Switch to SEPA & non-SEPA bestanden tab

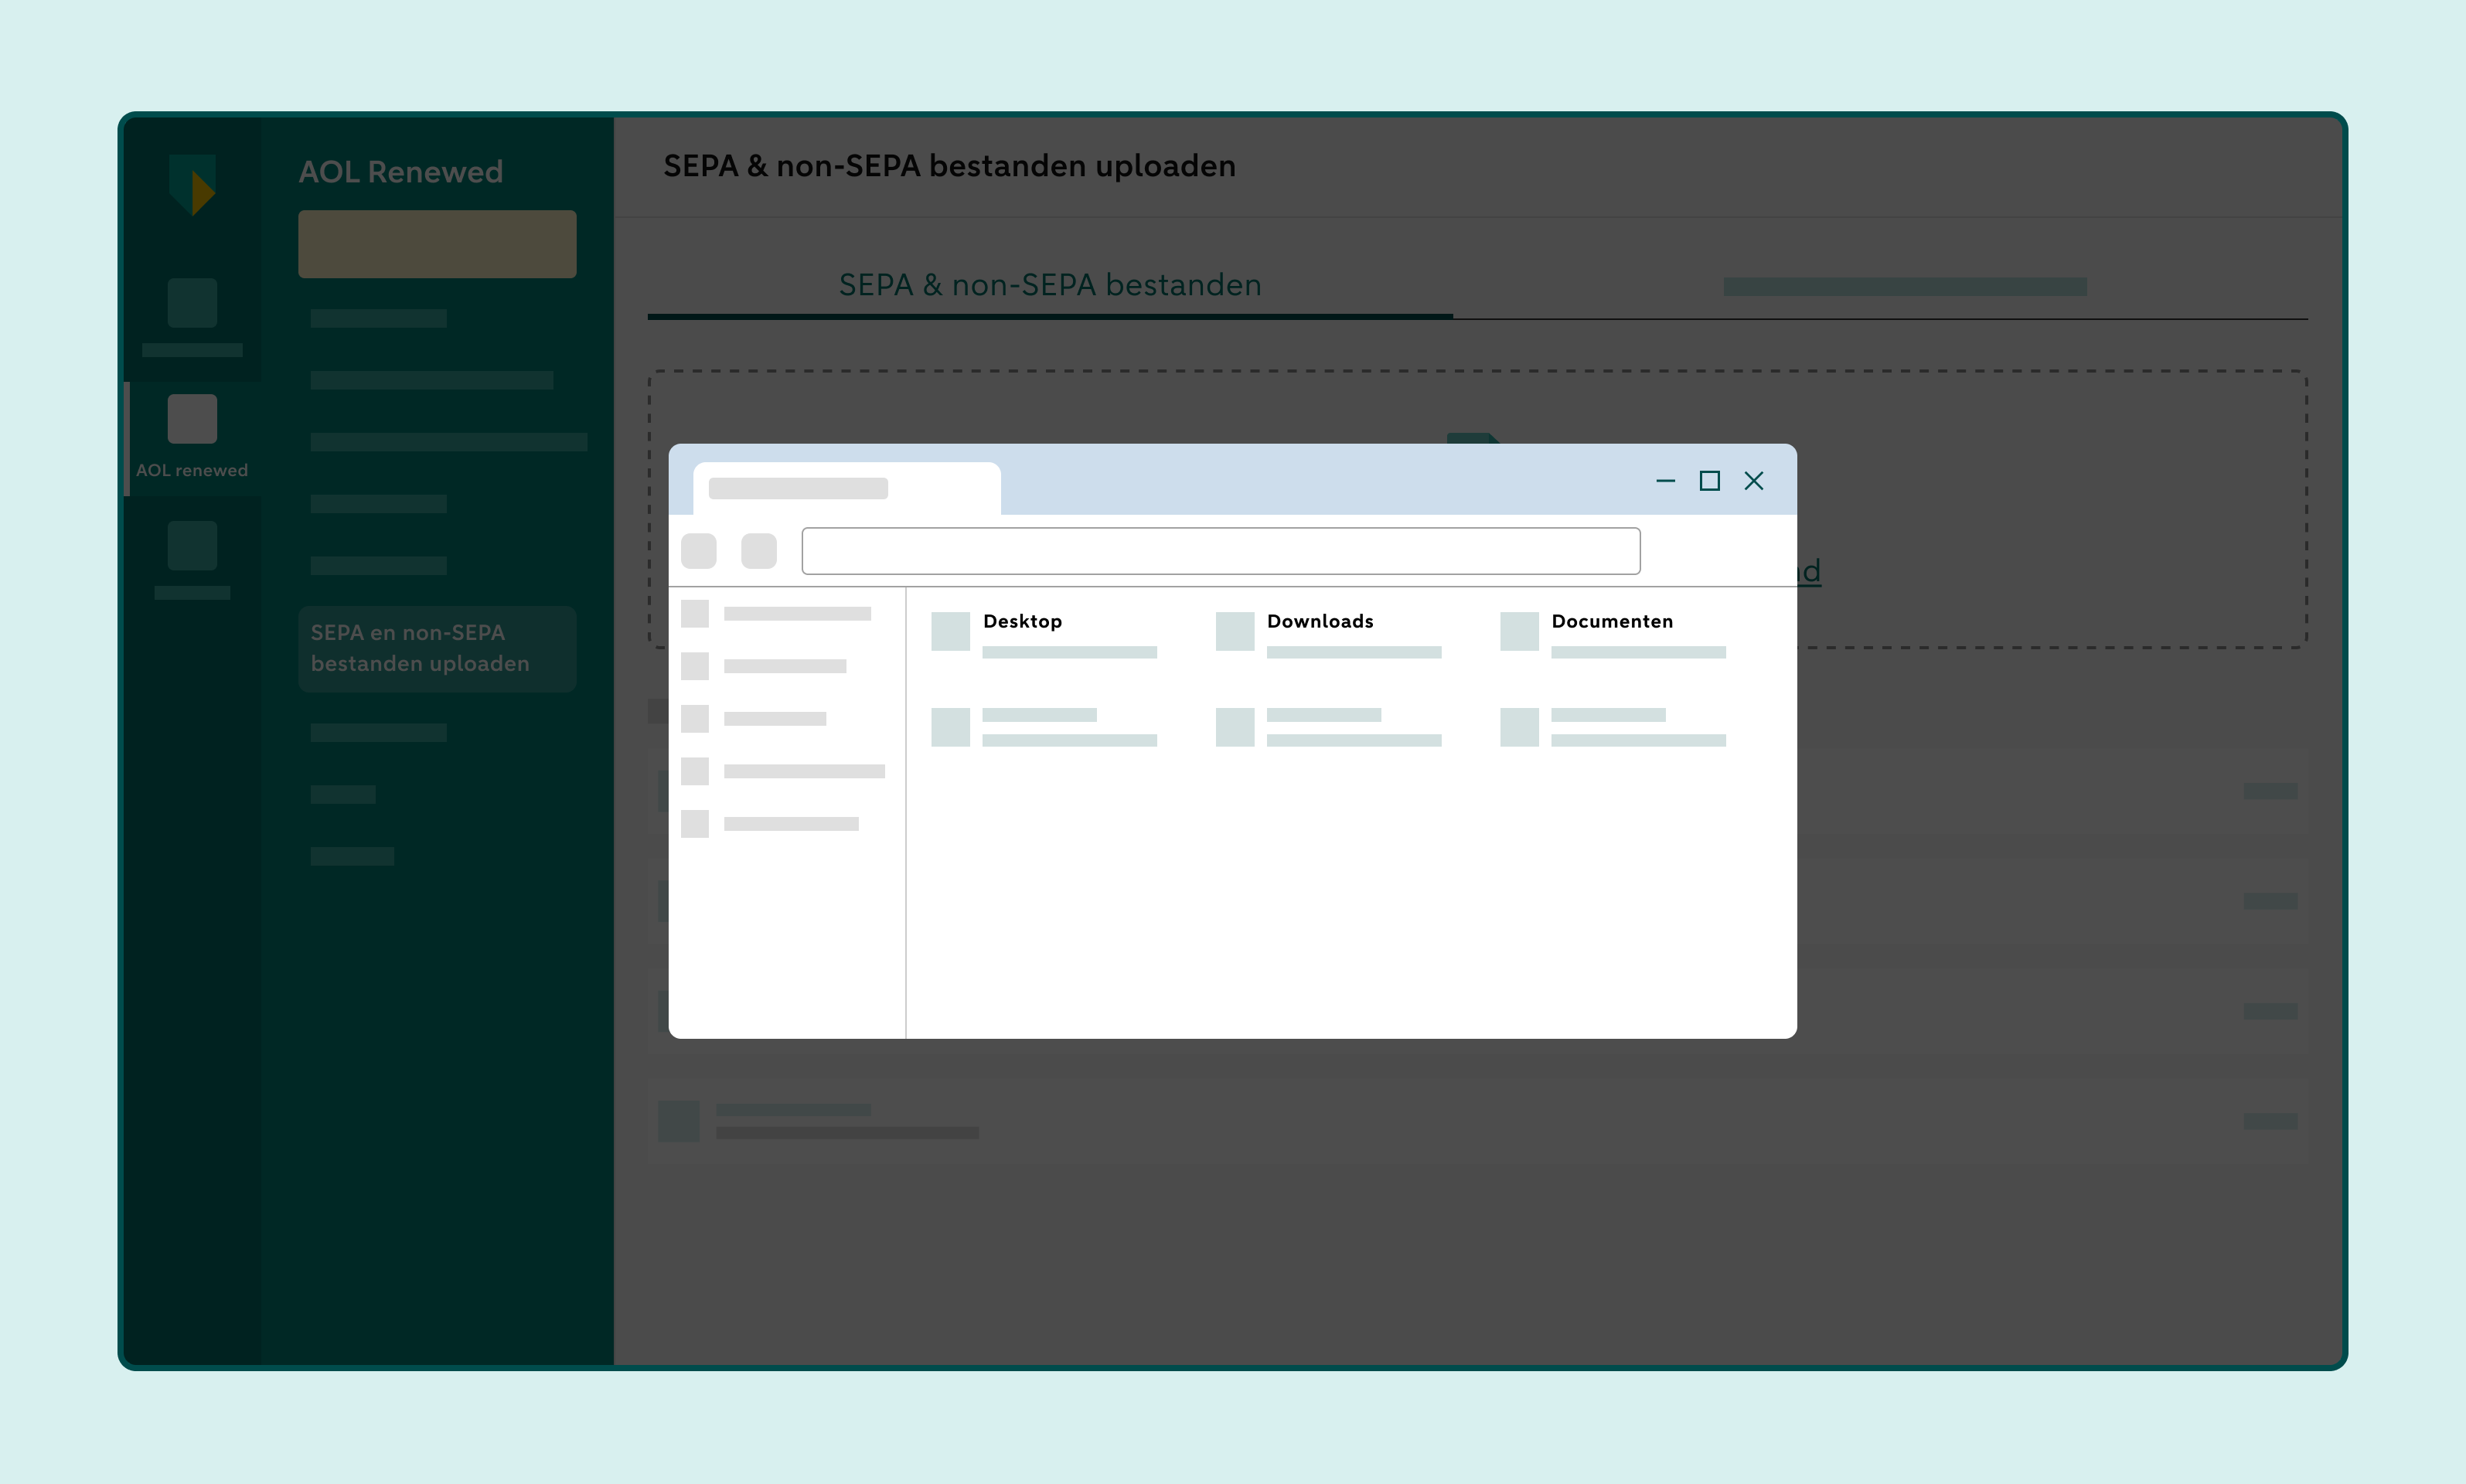(x=1050, y=286)
